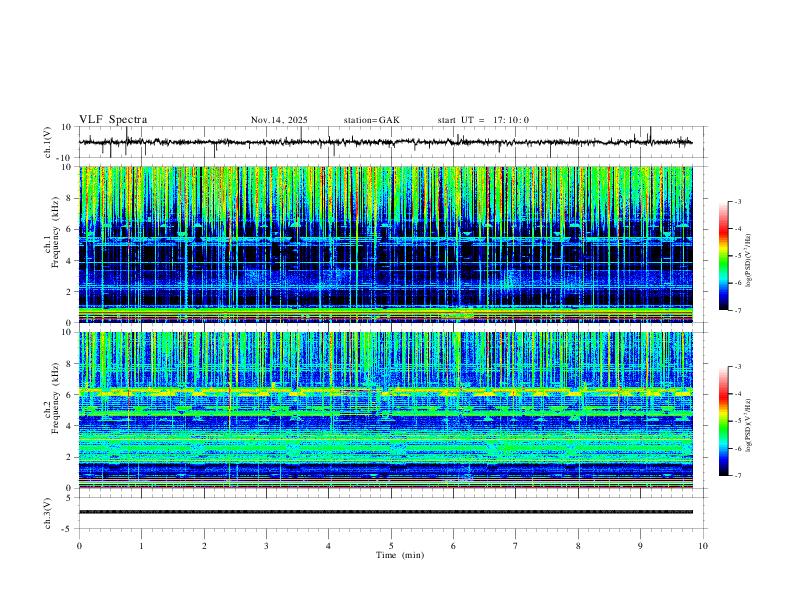The height and width of the screenshot is (612, 792).
Task: Click the "-7" tick on ch.2 color bar
Action: [x=738, y=476]
